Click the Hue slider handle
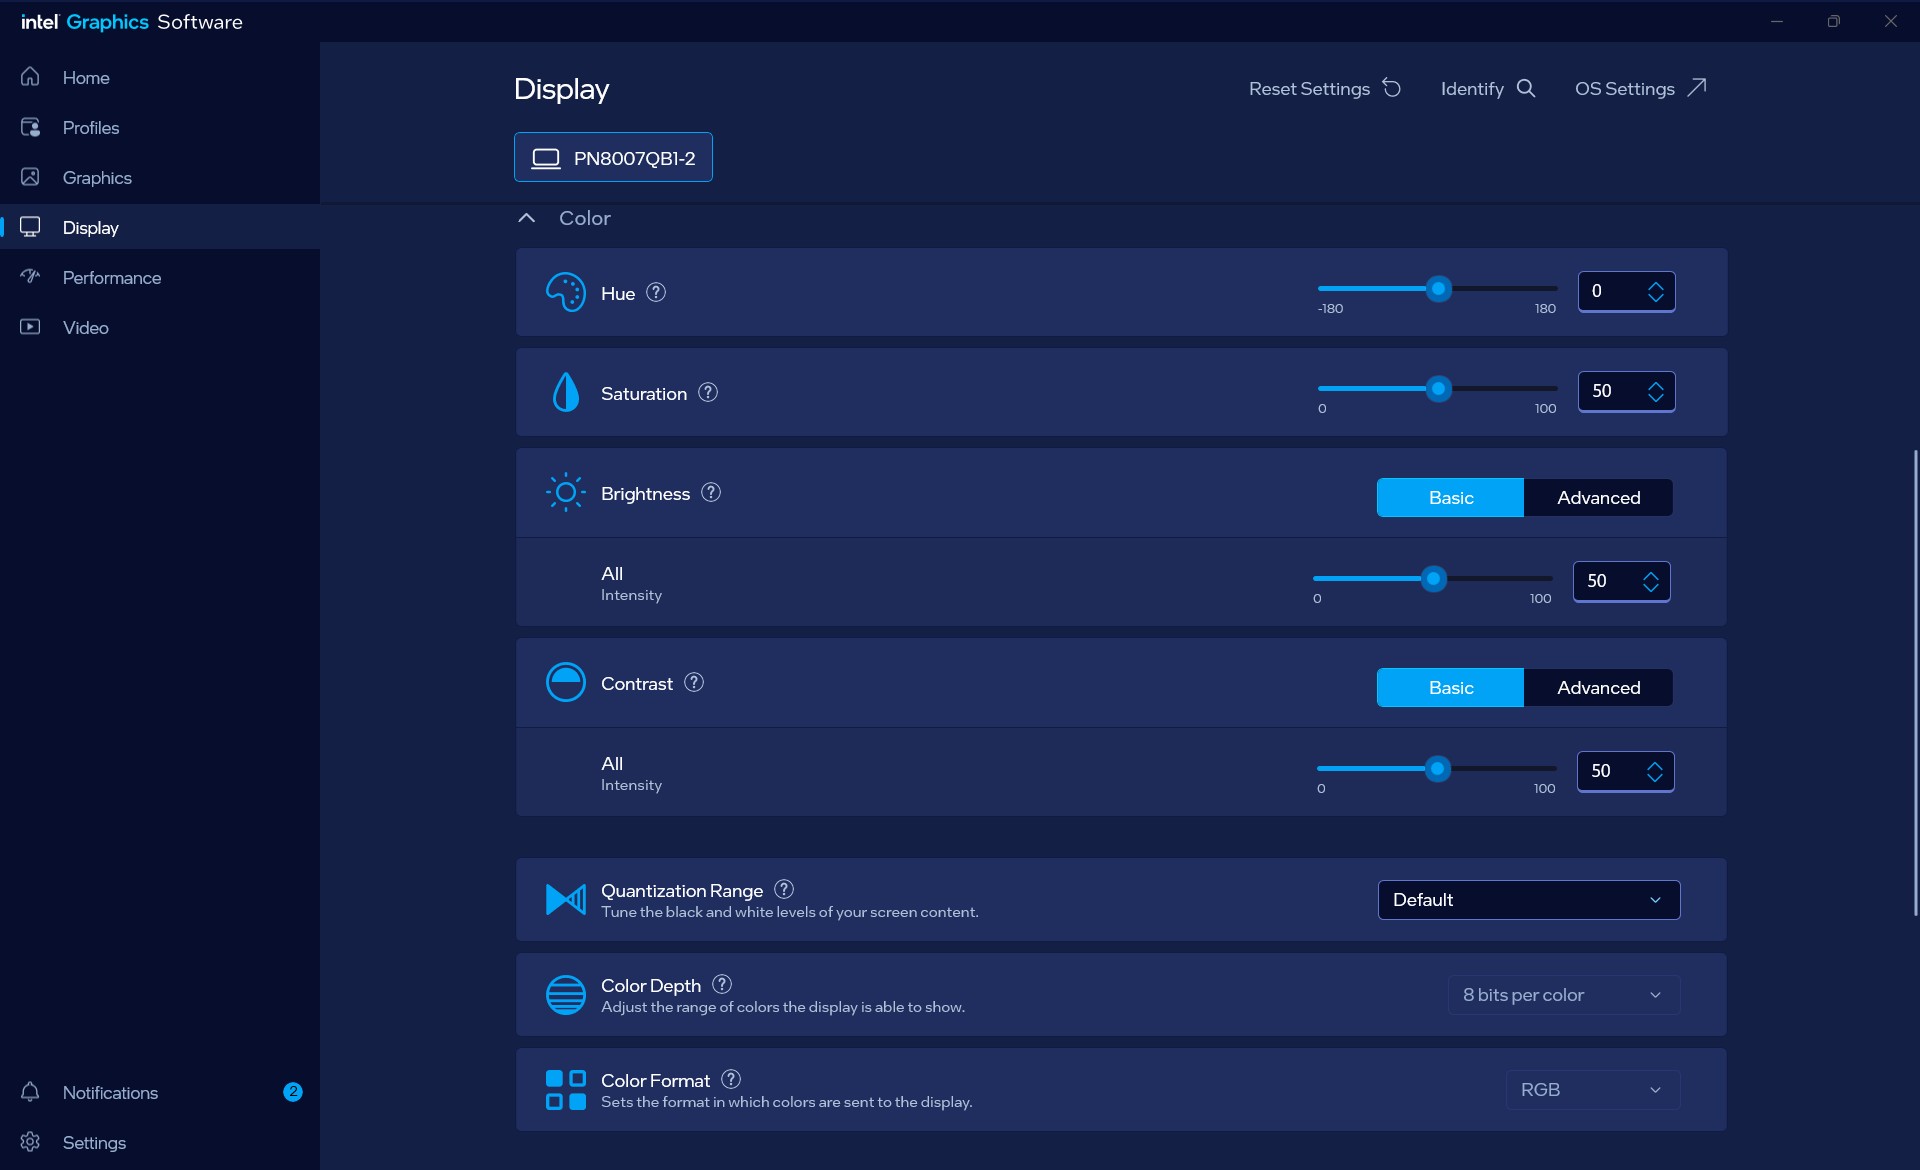Viewport: 1920px width, 1170px height. (x=1438, y=289)
